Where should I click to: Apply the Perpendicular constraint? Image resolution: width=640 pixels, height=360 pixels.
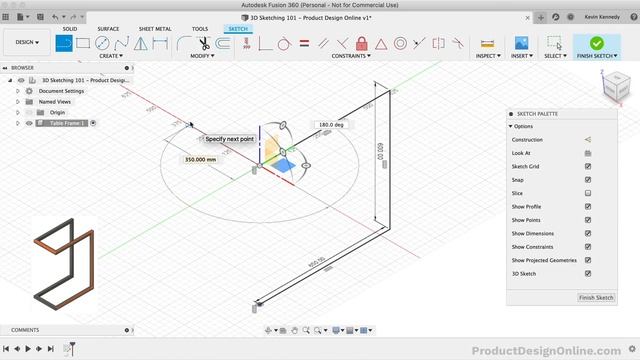[x=342, y=43]
